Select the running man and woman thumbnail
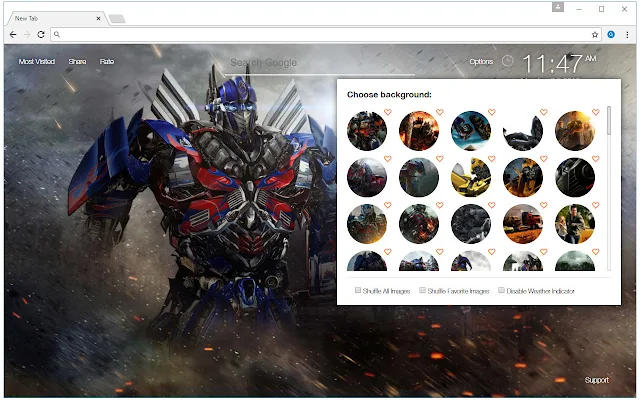 pyautogui.click(x=575, y=224)
